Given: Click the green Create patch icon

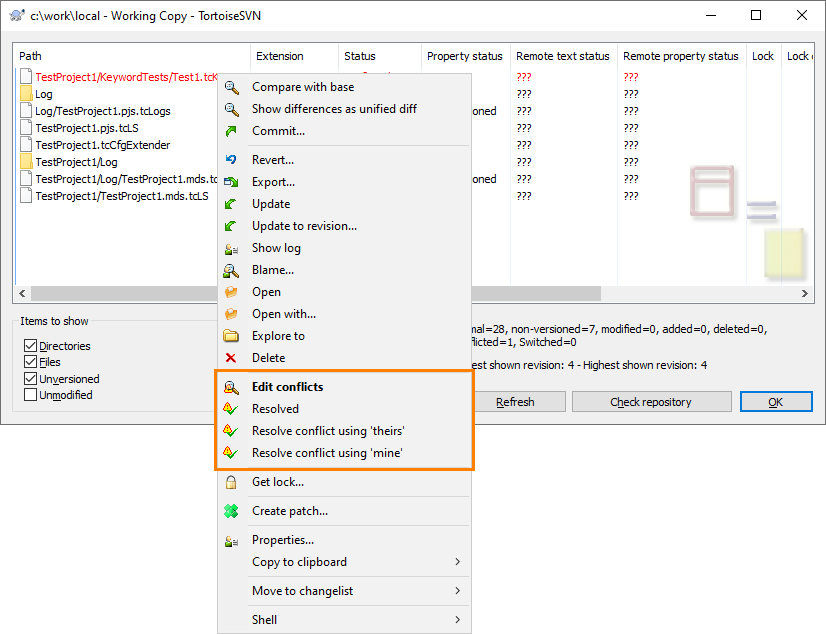Looking at the screenshot, I should pyautogui.click(x=231, y=511).
